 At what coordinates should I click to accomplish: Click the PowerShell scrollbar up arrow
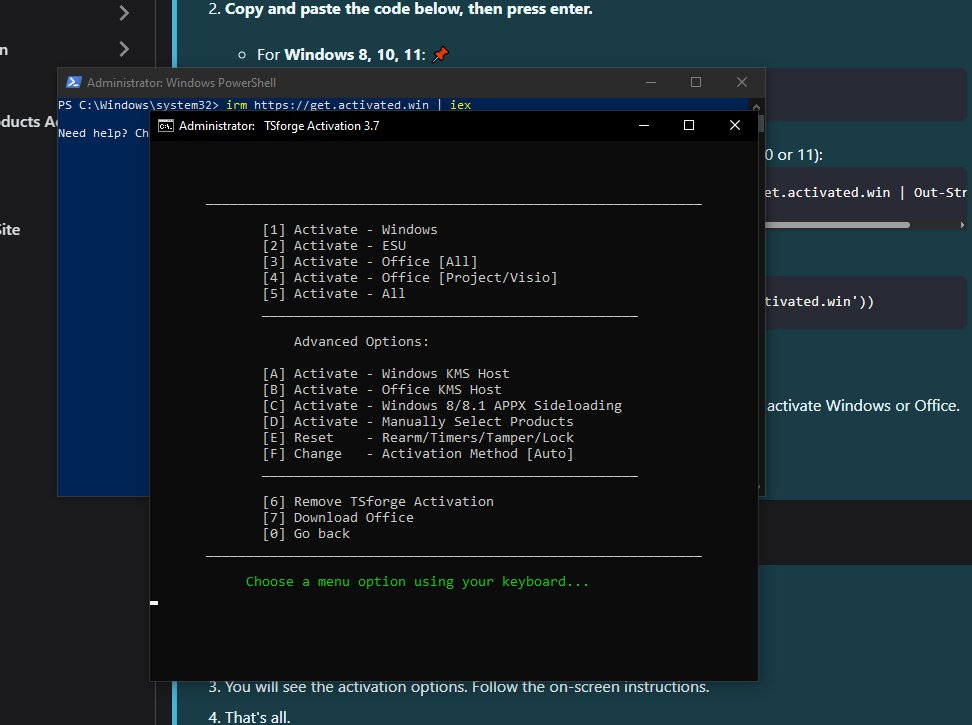(x=756, y=107)
